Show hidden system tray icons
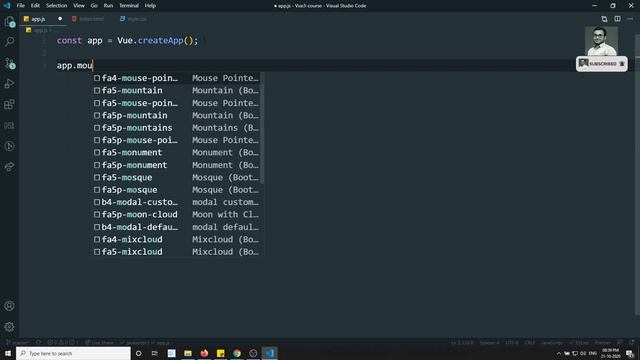Viewport: 640px width, 360px height. 559,353
